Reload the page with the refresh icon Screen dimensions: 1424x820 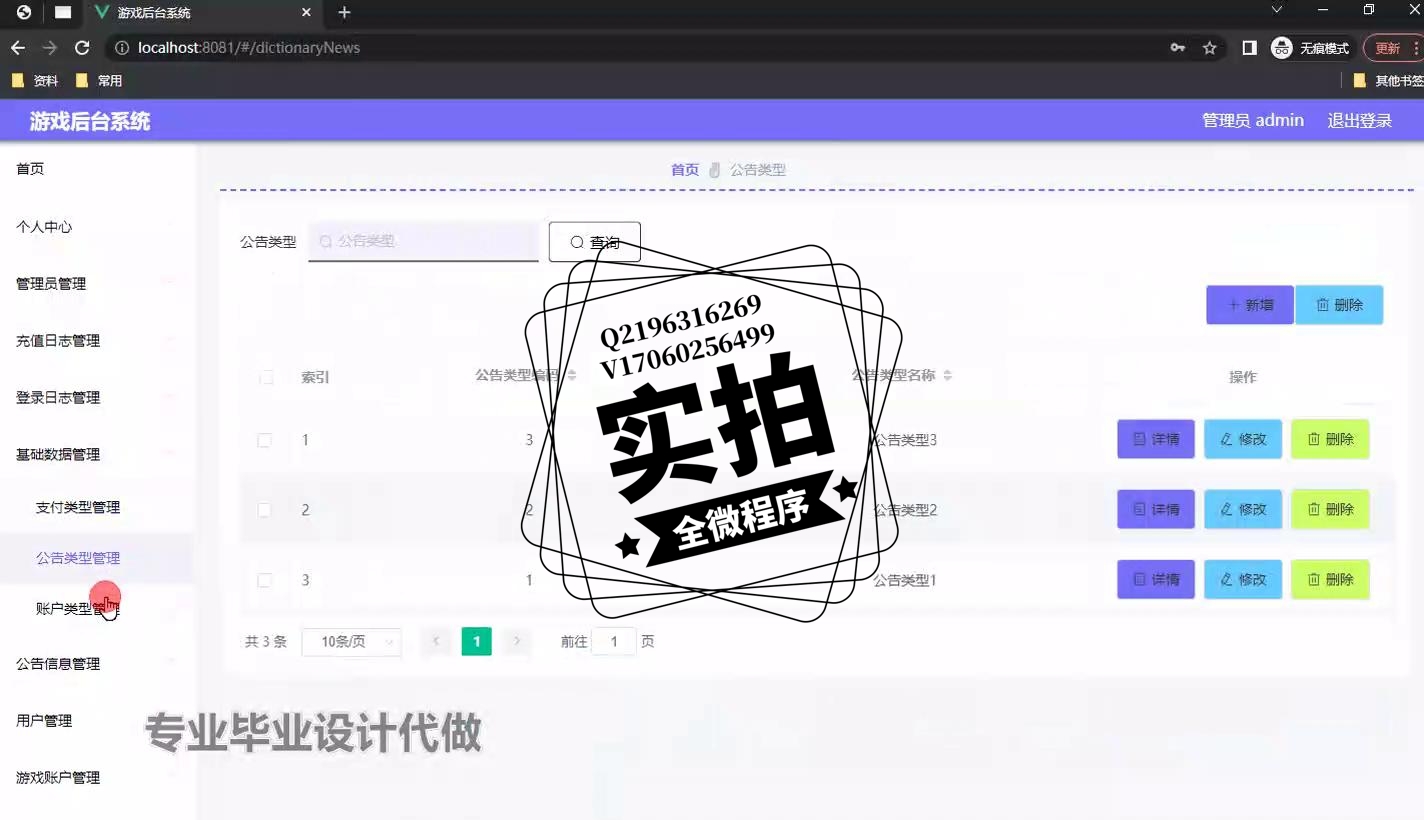pos(82,48)
